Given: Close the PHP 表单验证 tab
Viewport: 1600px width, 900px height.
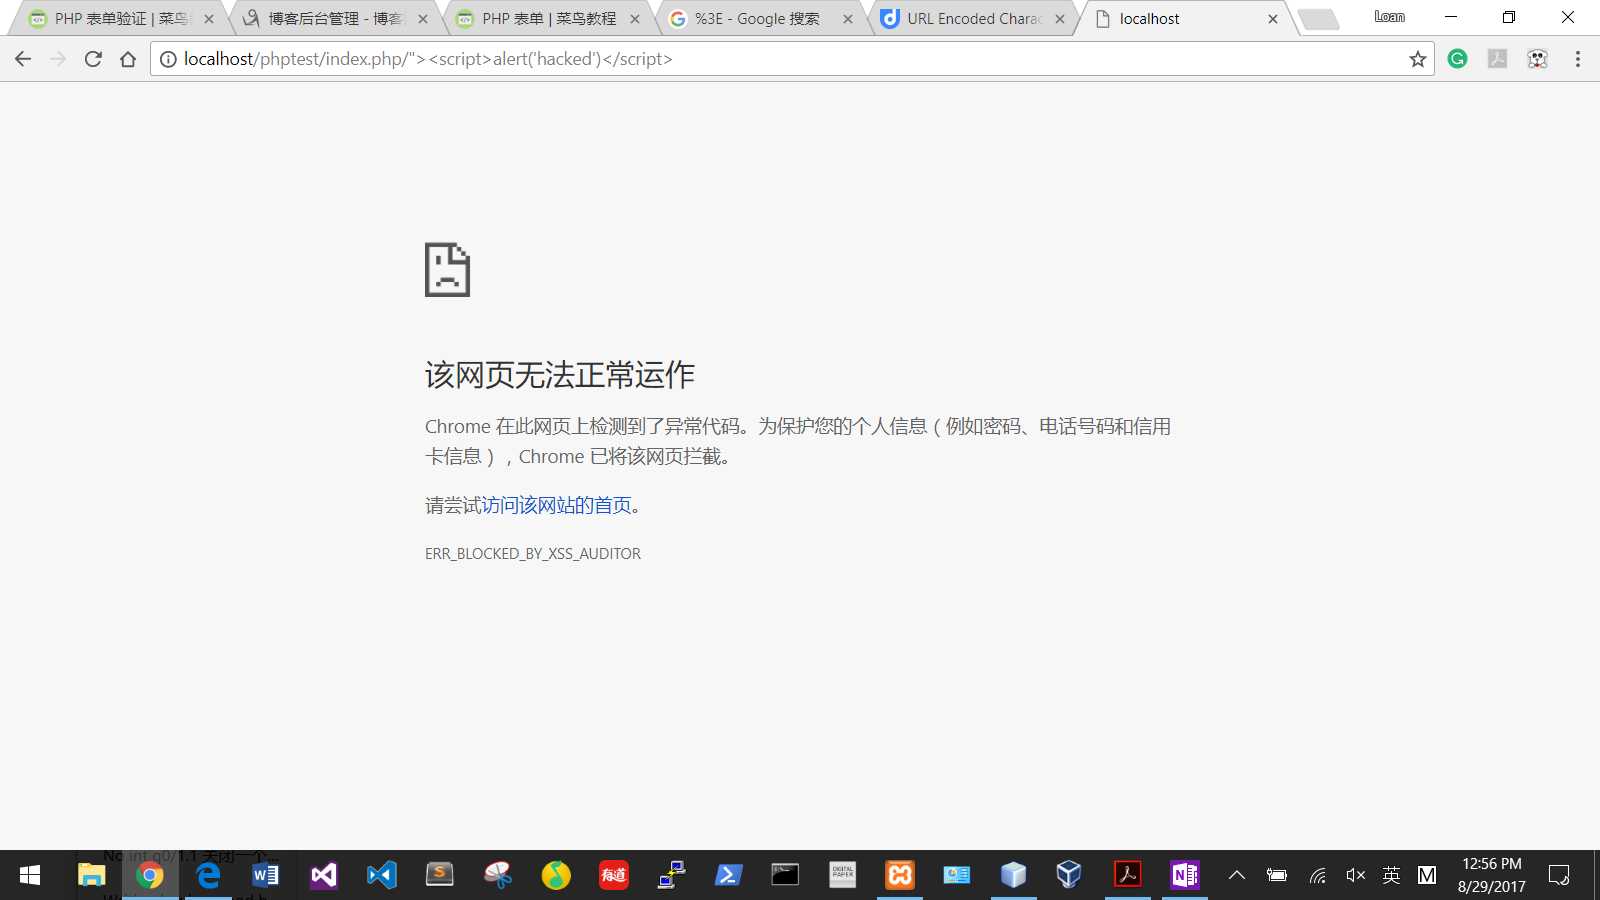Looking at the screenshot, I should [x=209, y=19].
